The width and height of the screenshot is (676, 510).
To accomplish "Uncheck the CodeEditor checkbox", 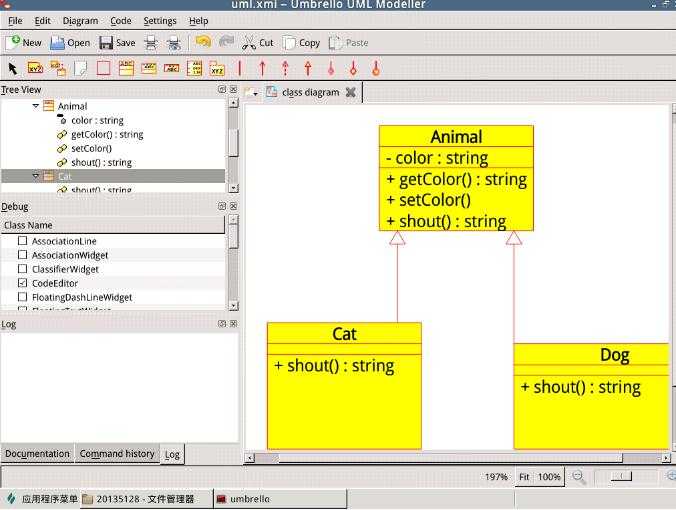I will tap(22, 283).
